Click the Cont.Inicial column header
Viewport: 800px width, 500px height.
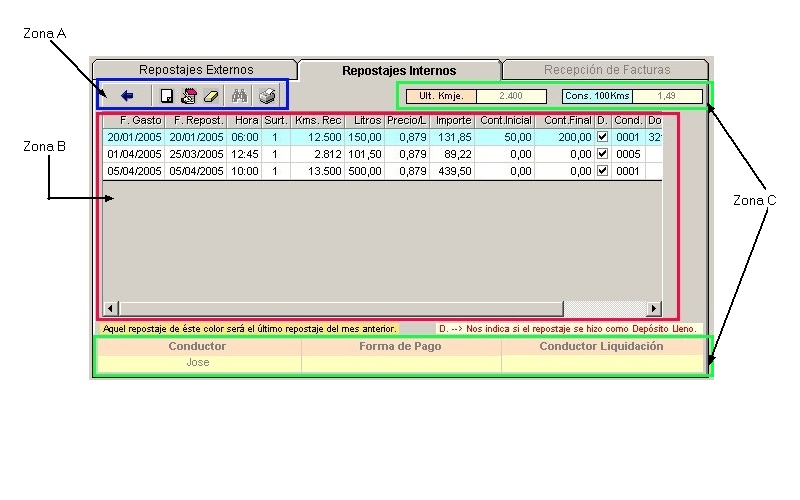coord(505,120)
